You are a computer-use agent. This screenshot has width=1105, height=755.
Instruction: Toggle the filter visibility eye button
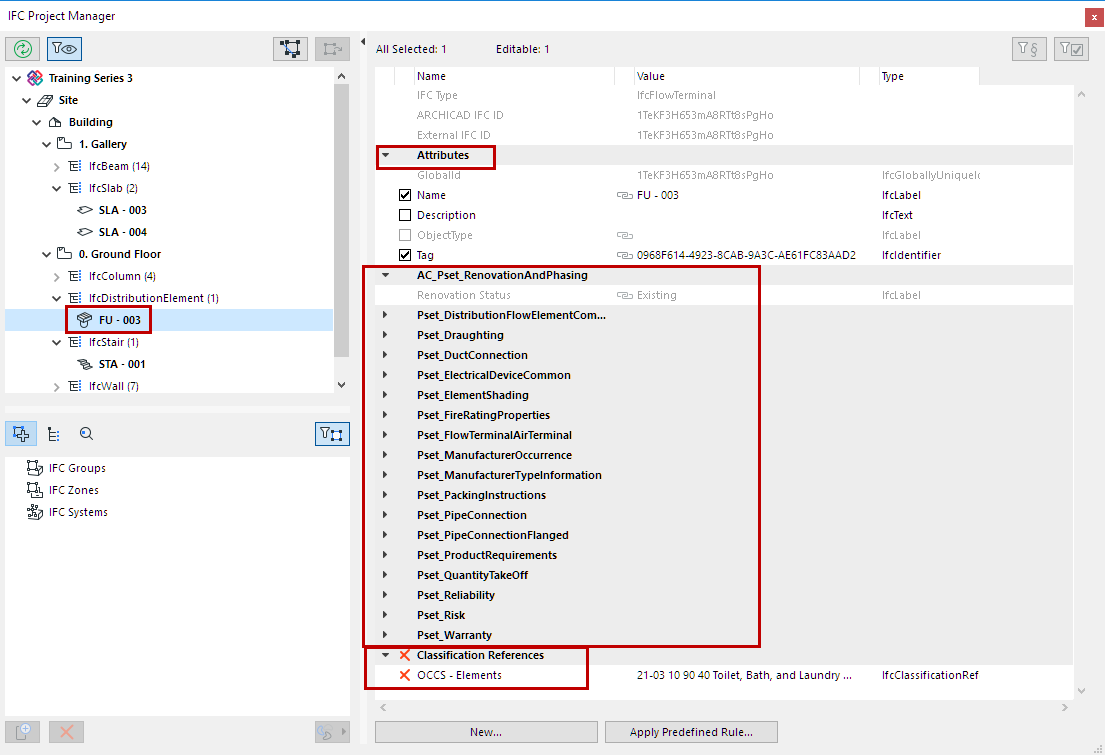[x=64, y=49]
